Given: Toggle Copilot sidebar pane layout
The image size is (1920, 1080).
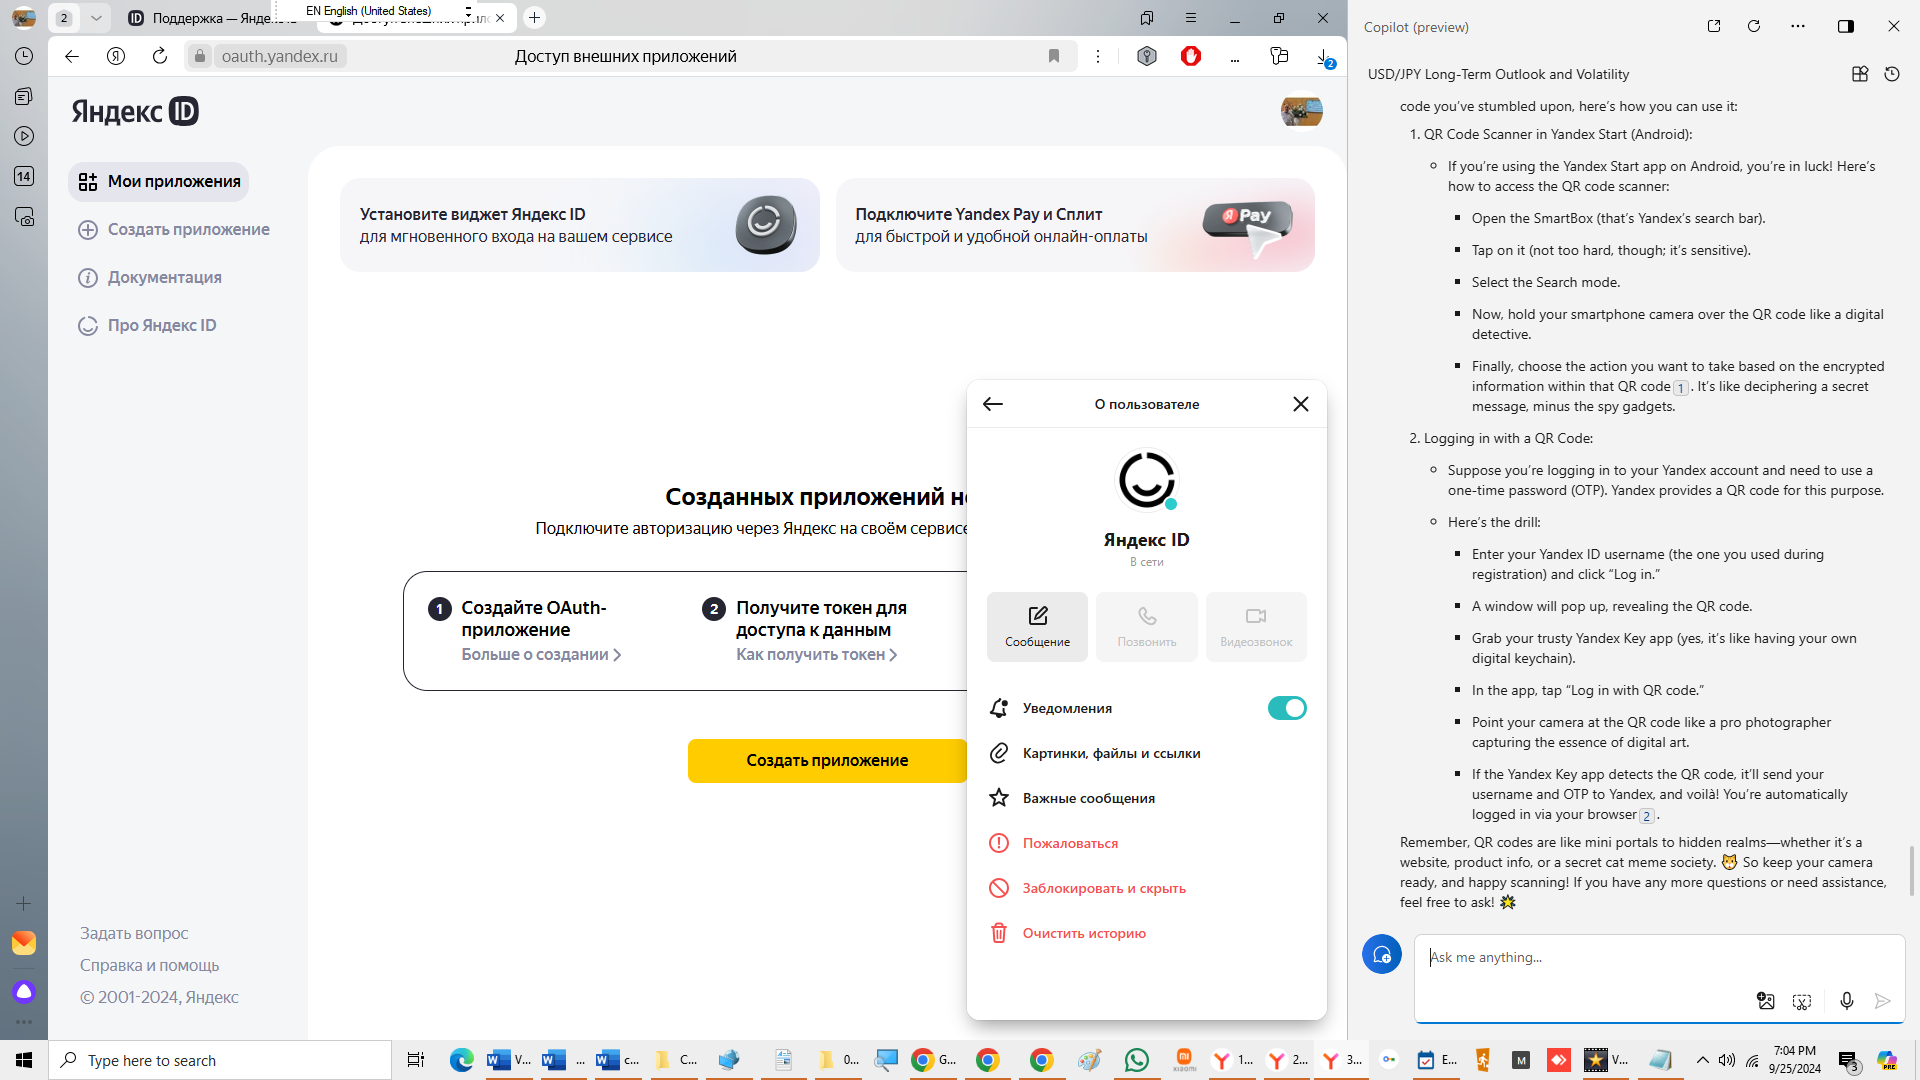Looking at the screenshot, I should pyautogui.click(x=1846, y=26).
